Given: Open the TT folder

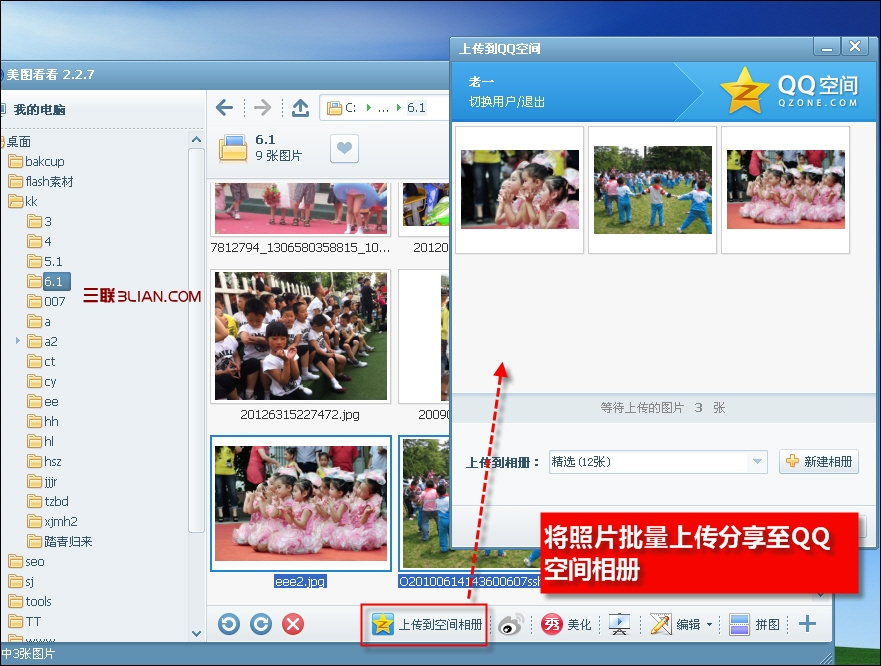Looking at the screenshot, I should [25, 622].
